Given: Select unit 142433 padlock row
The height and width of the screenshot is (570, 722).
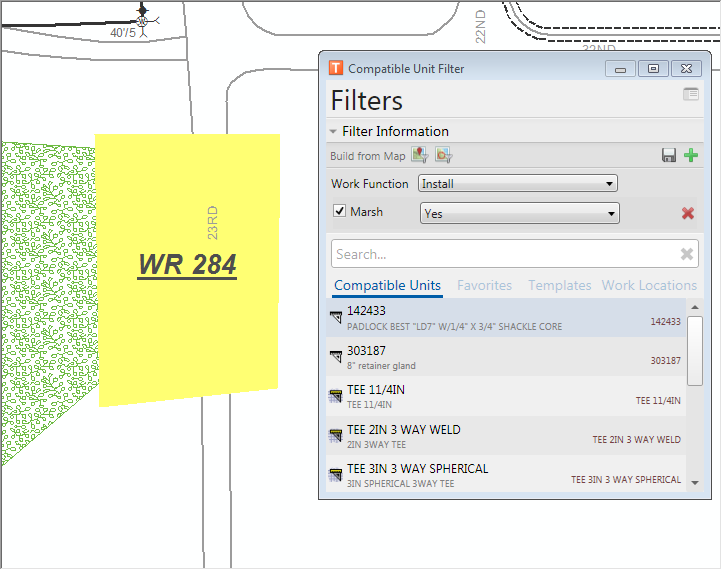Looking at the screenshot, I should [506, 317].
